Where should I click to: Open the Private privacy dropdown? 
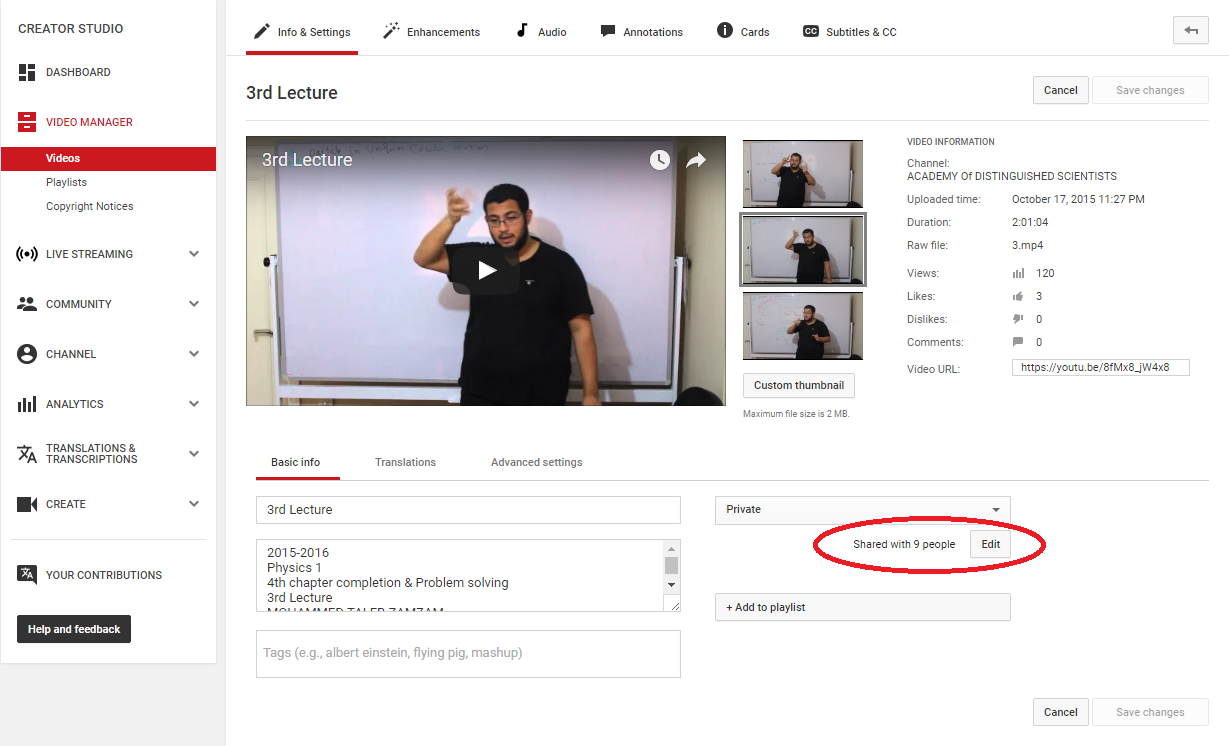(863, 510)
